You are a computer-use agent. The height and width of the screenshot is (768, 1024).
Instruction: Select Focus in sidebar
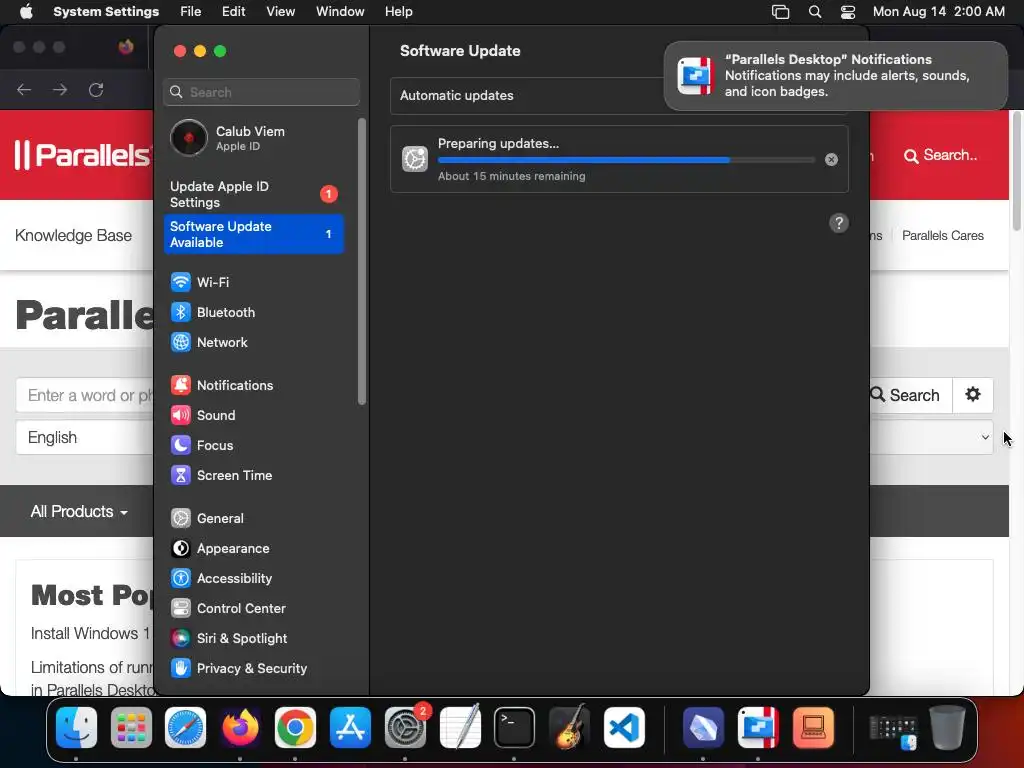[x=253, y=445]
